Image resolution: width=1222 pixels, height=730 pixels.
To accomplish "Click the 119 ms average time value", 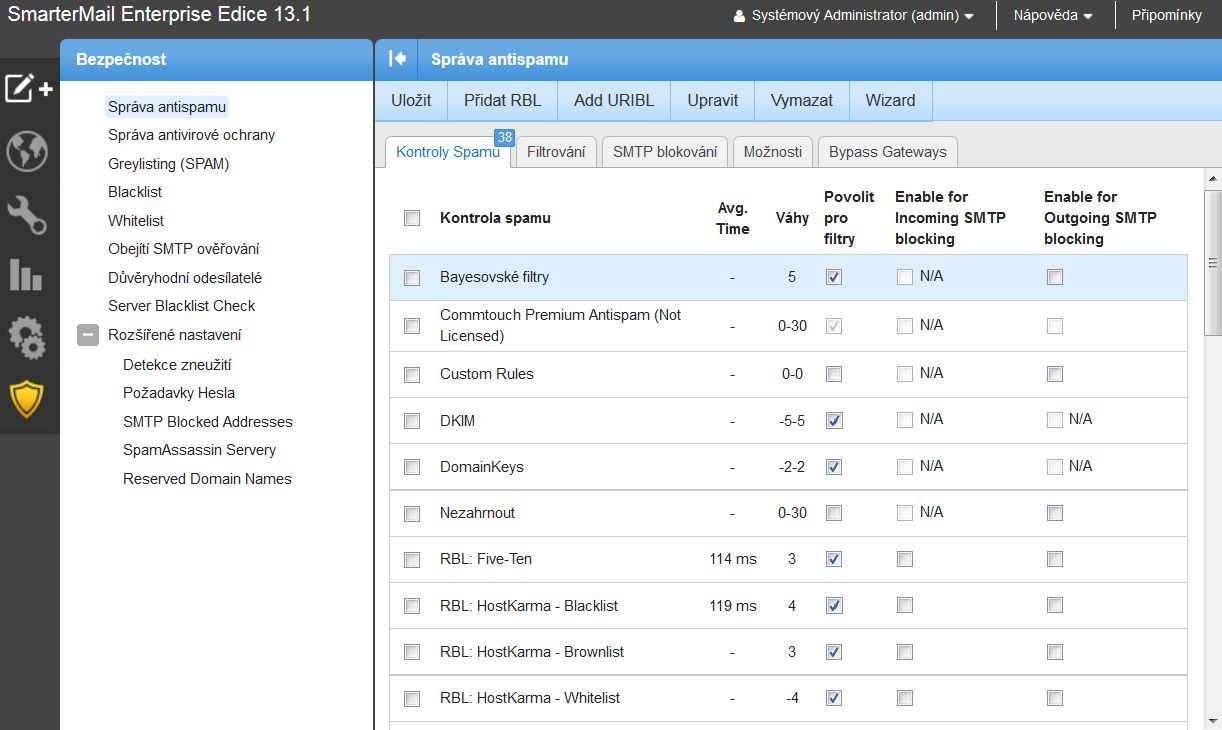I will 733,606.
